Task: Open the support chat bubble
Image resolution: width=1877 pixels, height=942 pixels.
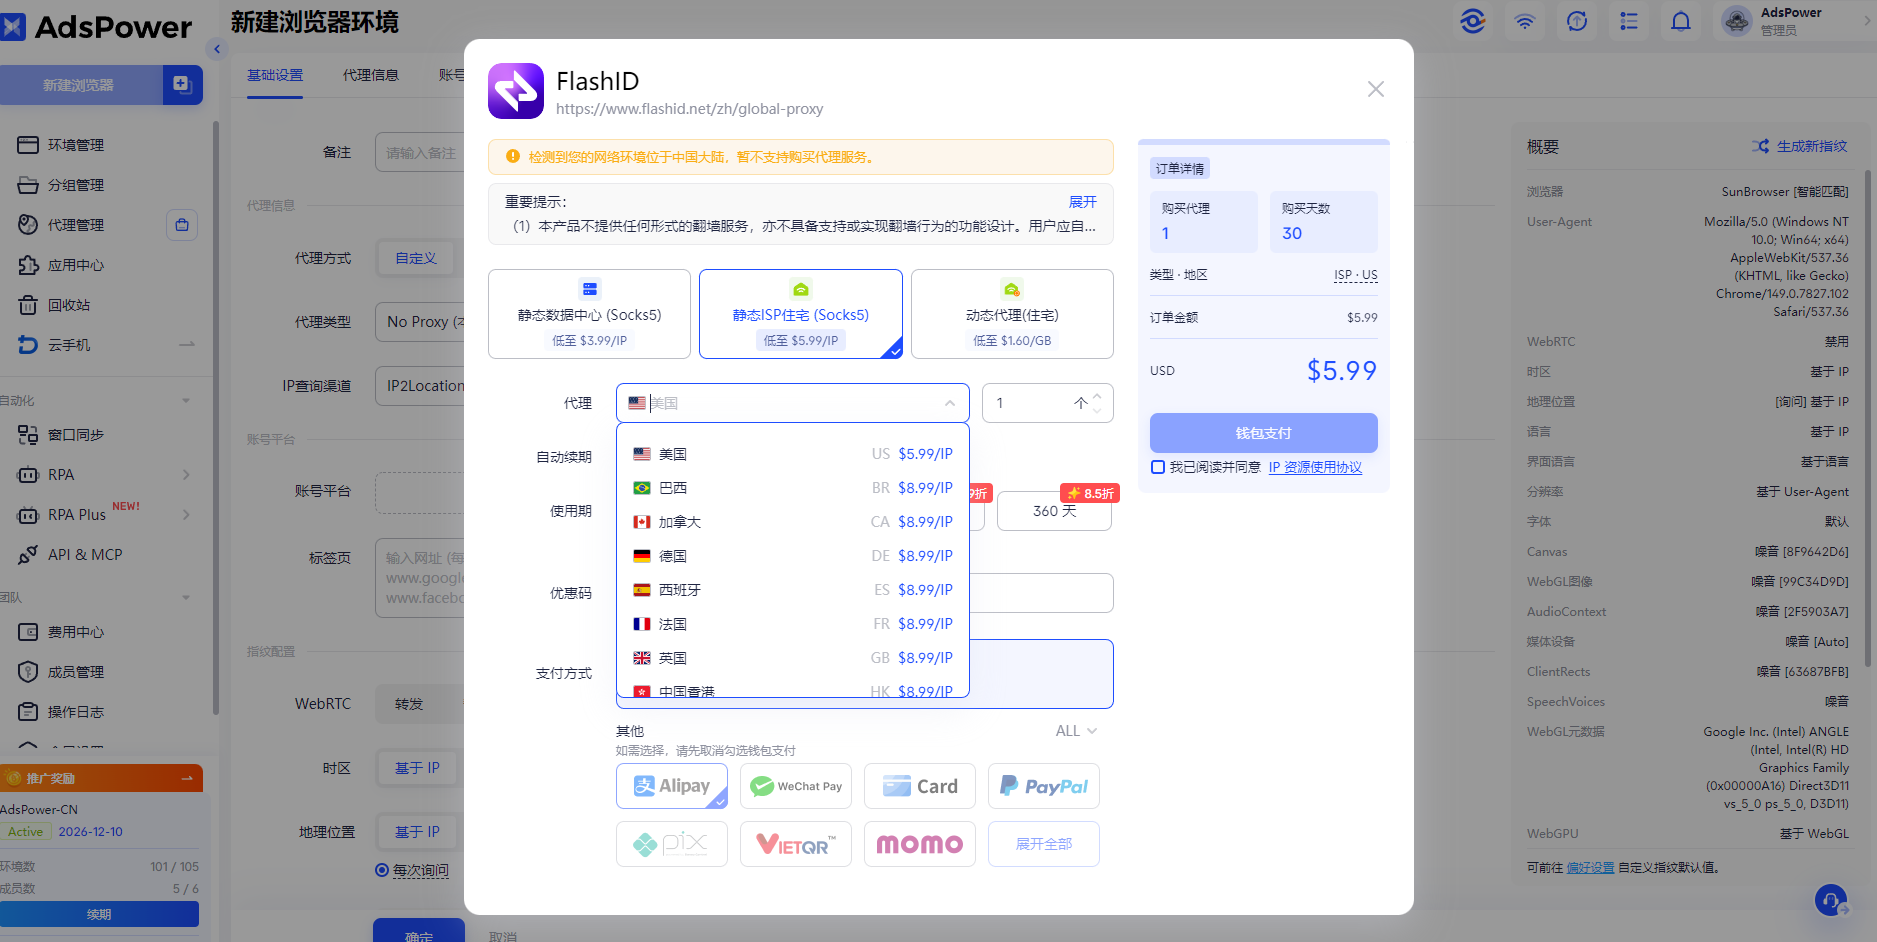Action: point(1831,900)
